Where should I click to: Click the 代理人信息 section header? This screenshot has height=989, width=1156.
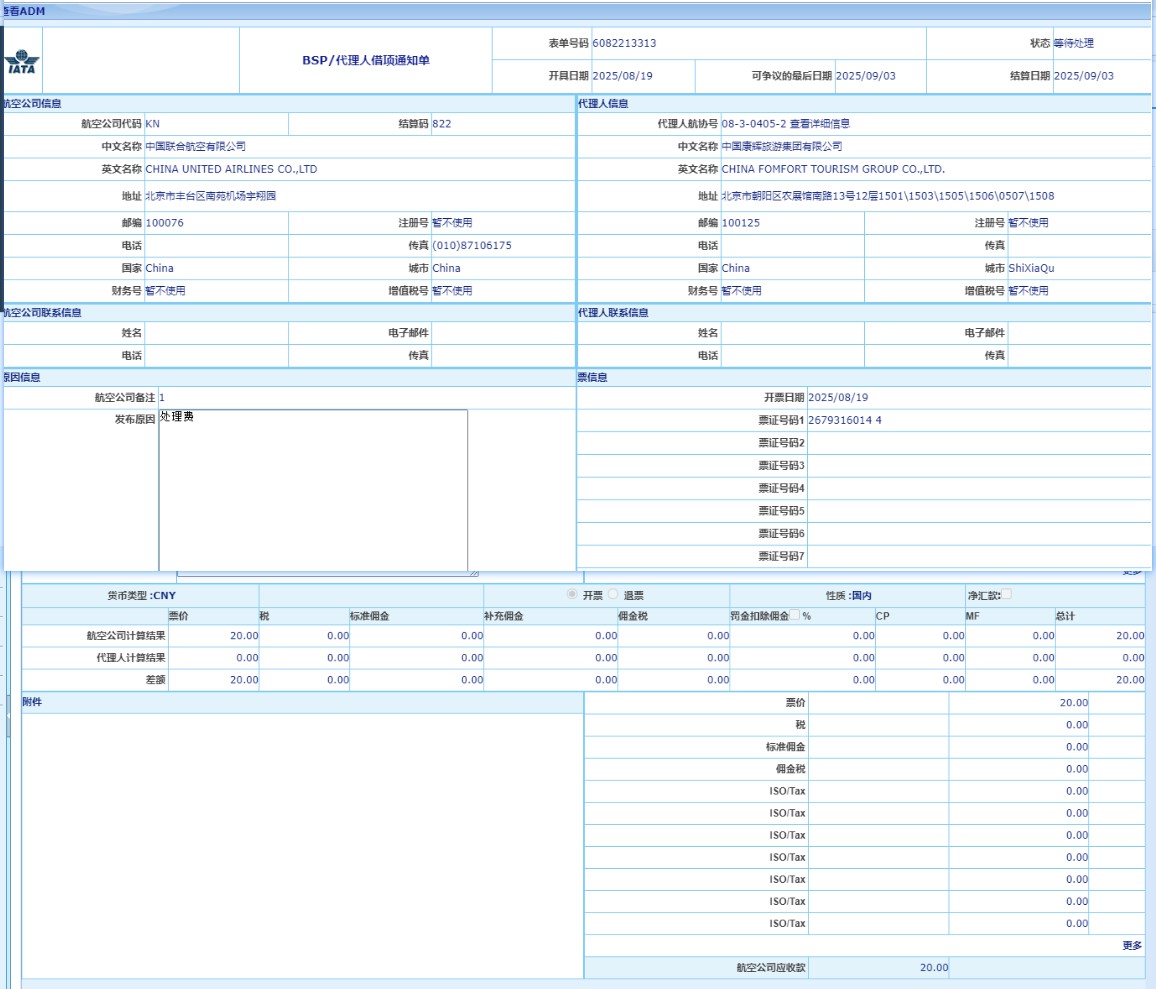(x=603, y=103)
